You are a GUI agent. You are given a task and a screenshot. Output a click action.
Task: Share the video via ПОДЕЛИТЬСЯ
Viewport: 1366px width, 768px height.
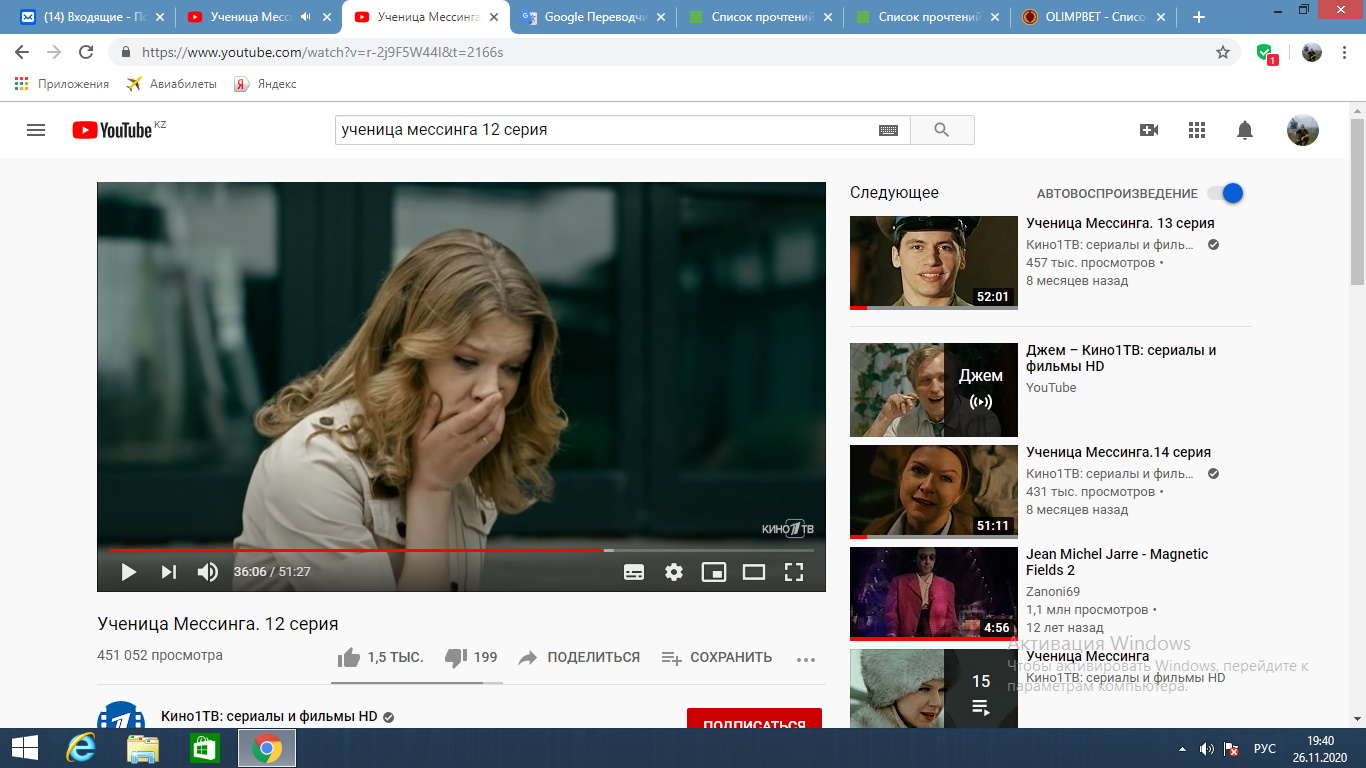click(579, 657)
